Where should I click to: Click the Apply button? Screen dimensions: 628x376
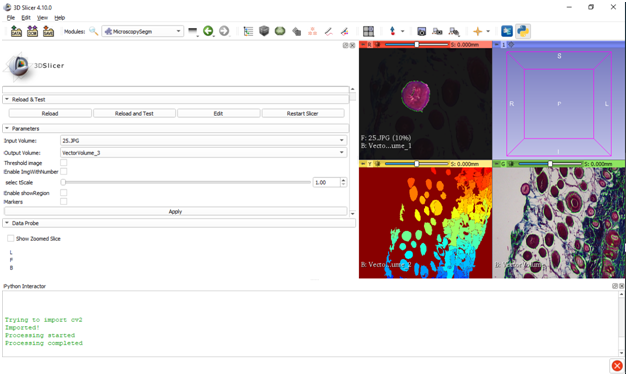click(x=175, y=211)
